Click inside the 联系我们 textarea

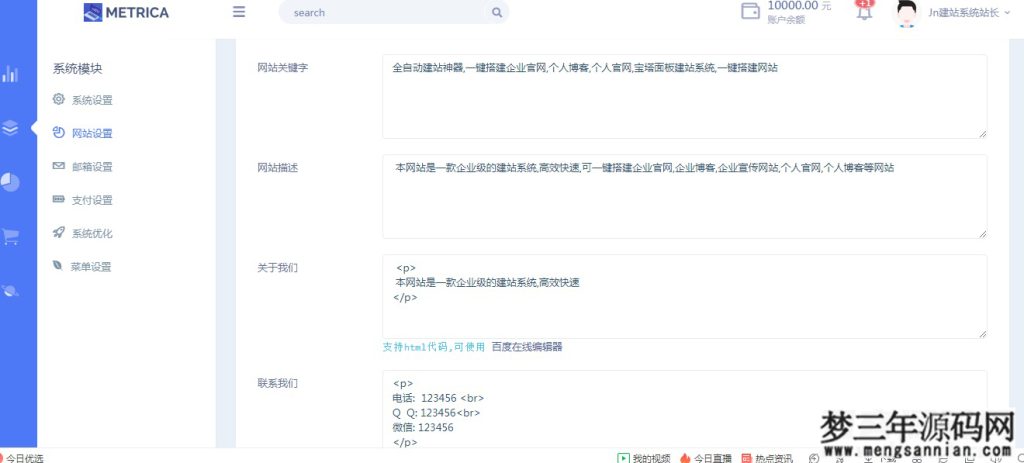point(684,409)
